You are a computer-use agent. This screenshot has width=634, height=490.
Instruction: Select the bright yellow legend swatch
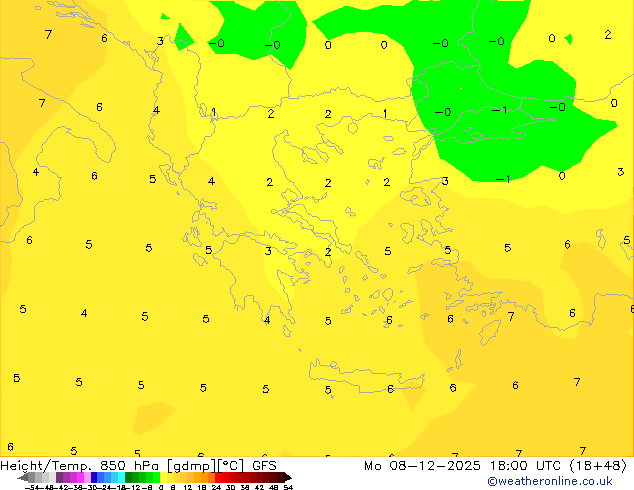pos(163,477)
